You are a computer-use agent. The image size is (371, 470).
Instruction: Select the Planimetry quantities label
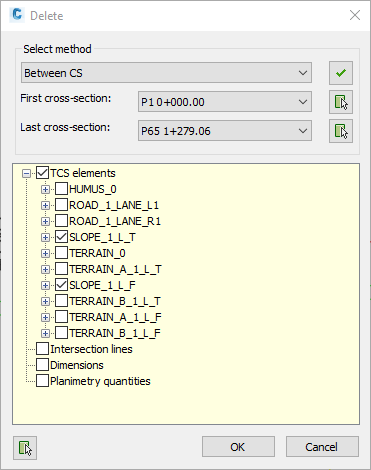click(x=100, y=381)
